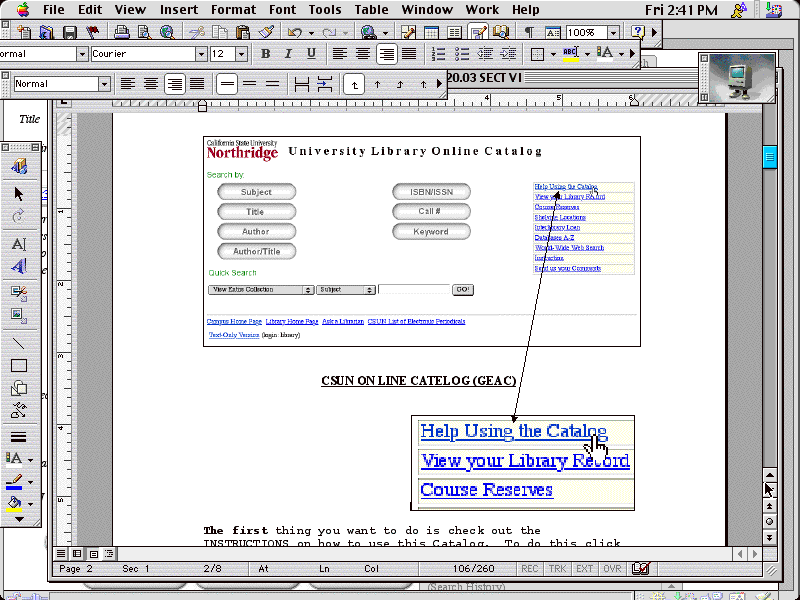The width and height of the screenshot is (800, 600).
Task: Open the File menu
Action: pyautogui.click(x=54, y=10)
